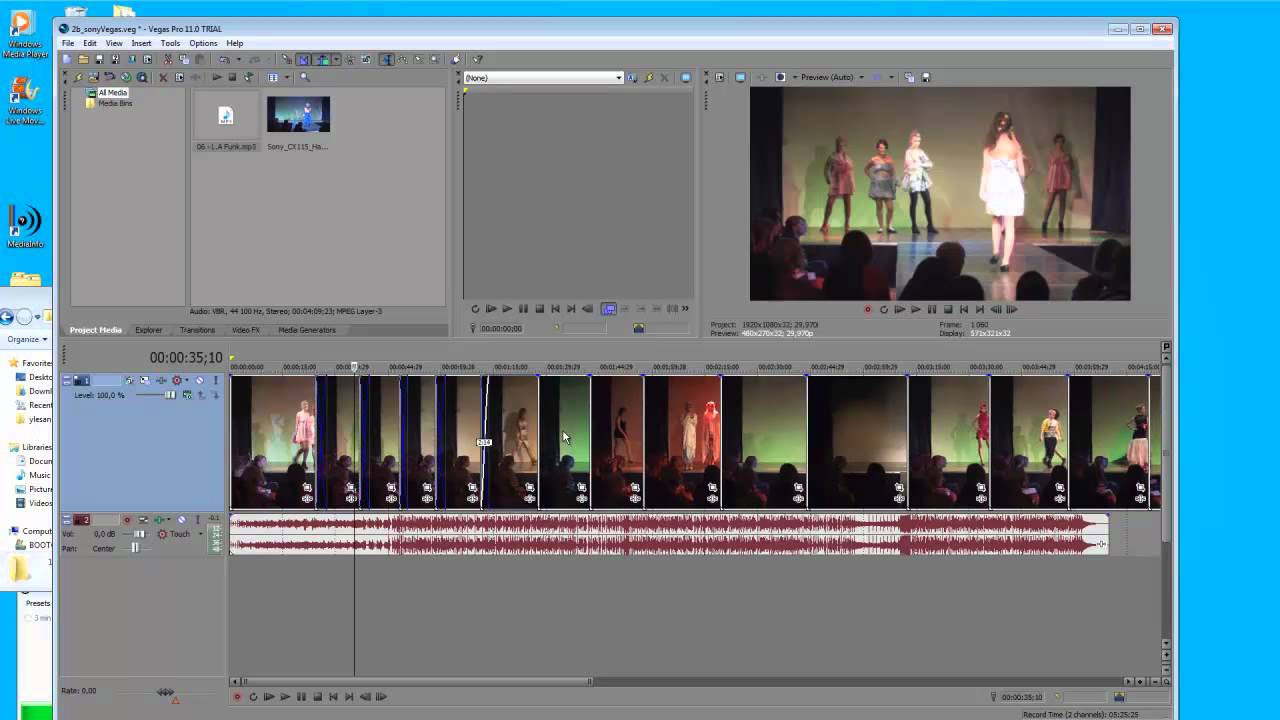Toggle the Auto Ripple toolbar icon

[x=324, y=59]
